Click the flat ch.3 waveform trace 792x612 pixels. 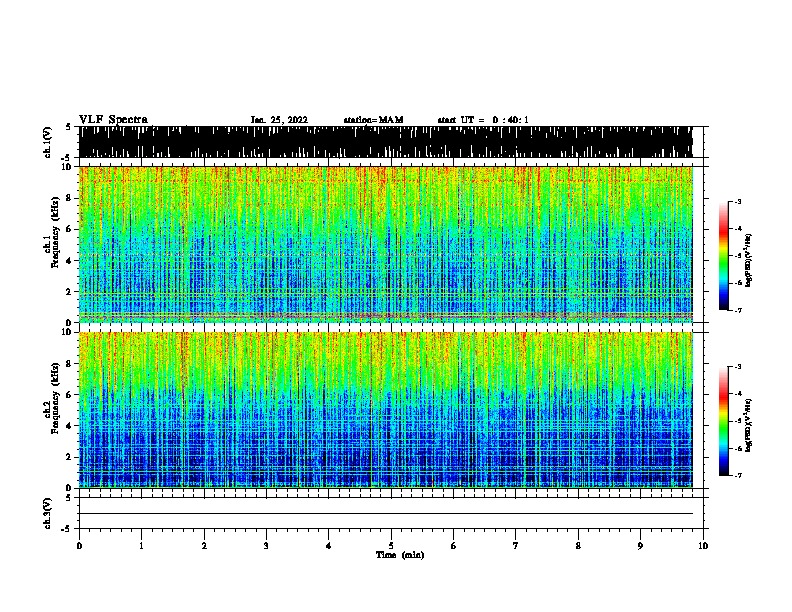pos(385,514)
